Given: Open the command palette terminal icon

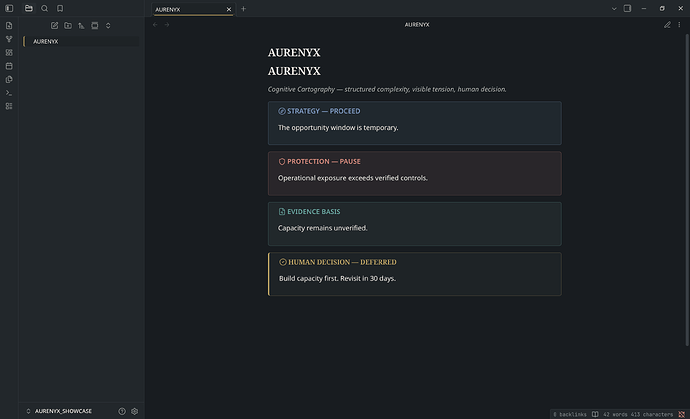Looking at the screenshot, I should pos(9,93).
